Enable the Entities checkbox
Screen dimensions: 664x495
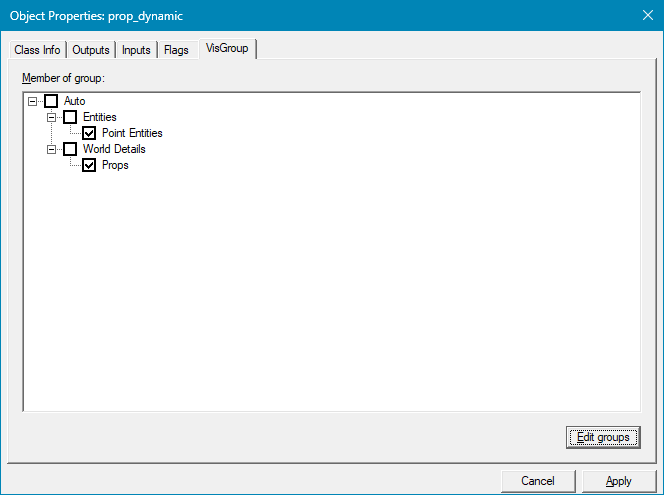70,117
